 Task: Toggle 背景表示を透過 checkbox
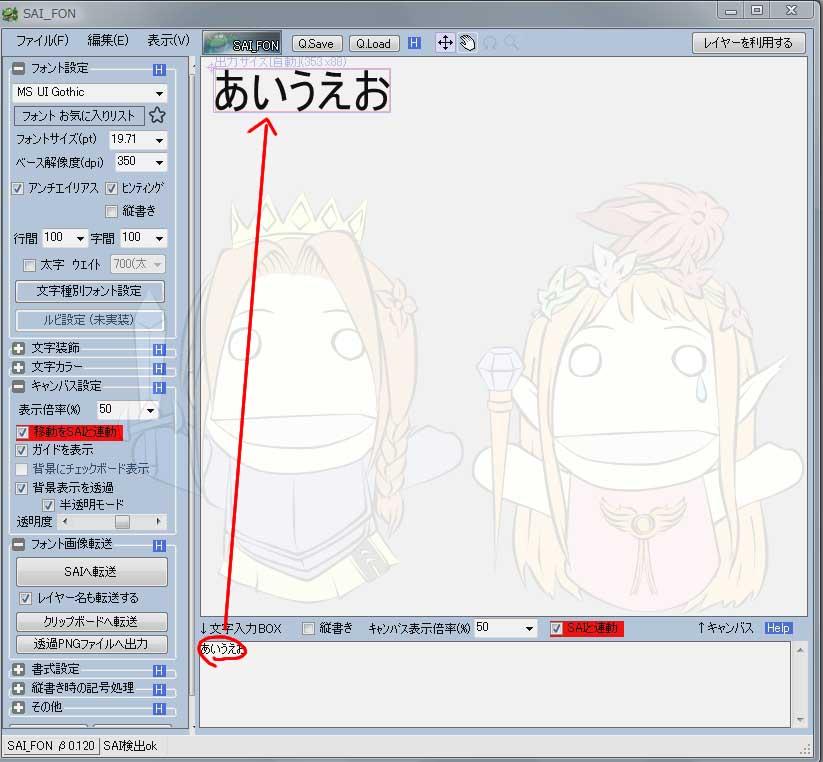[x=22, y=488]
